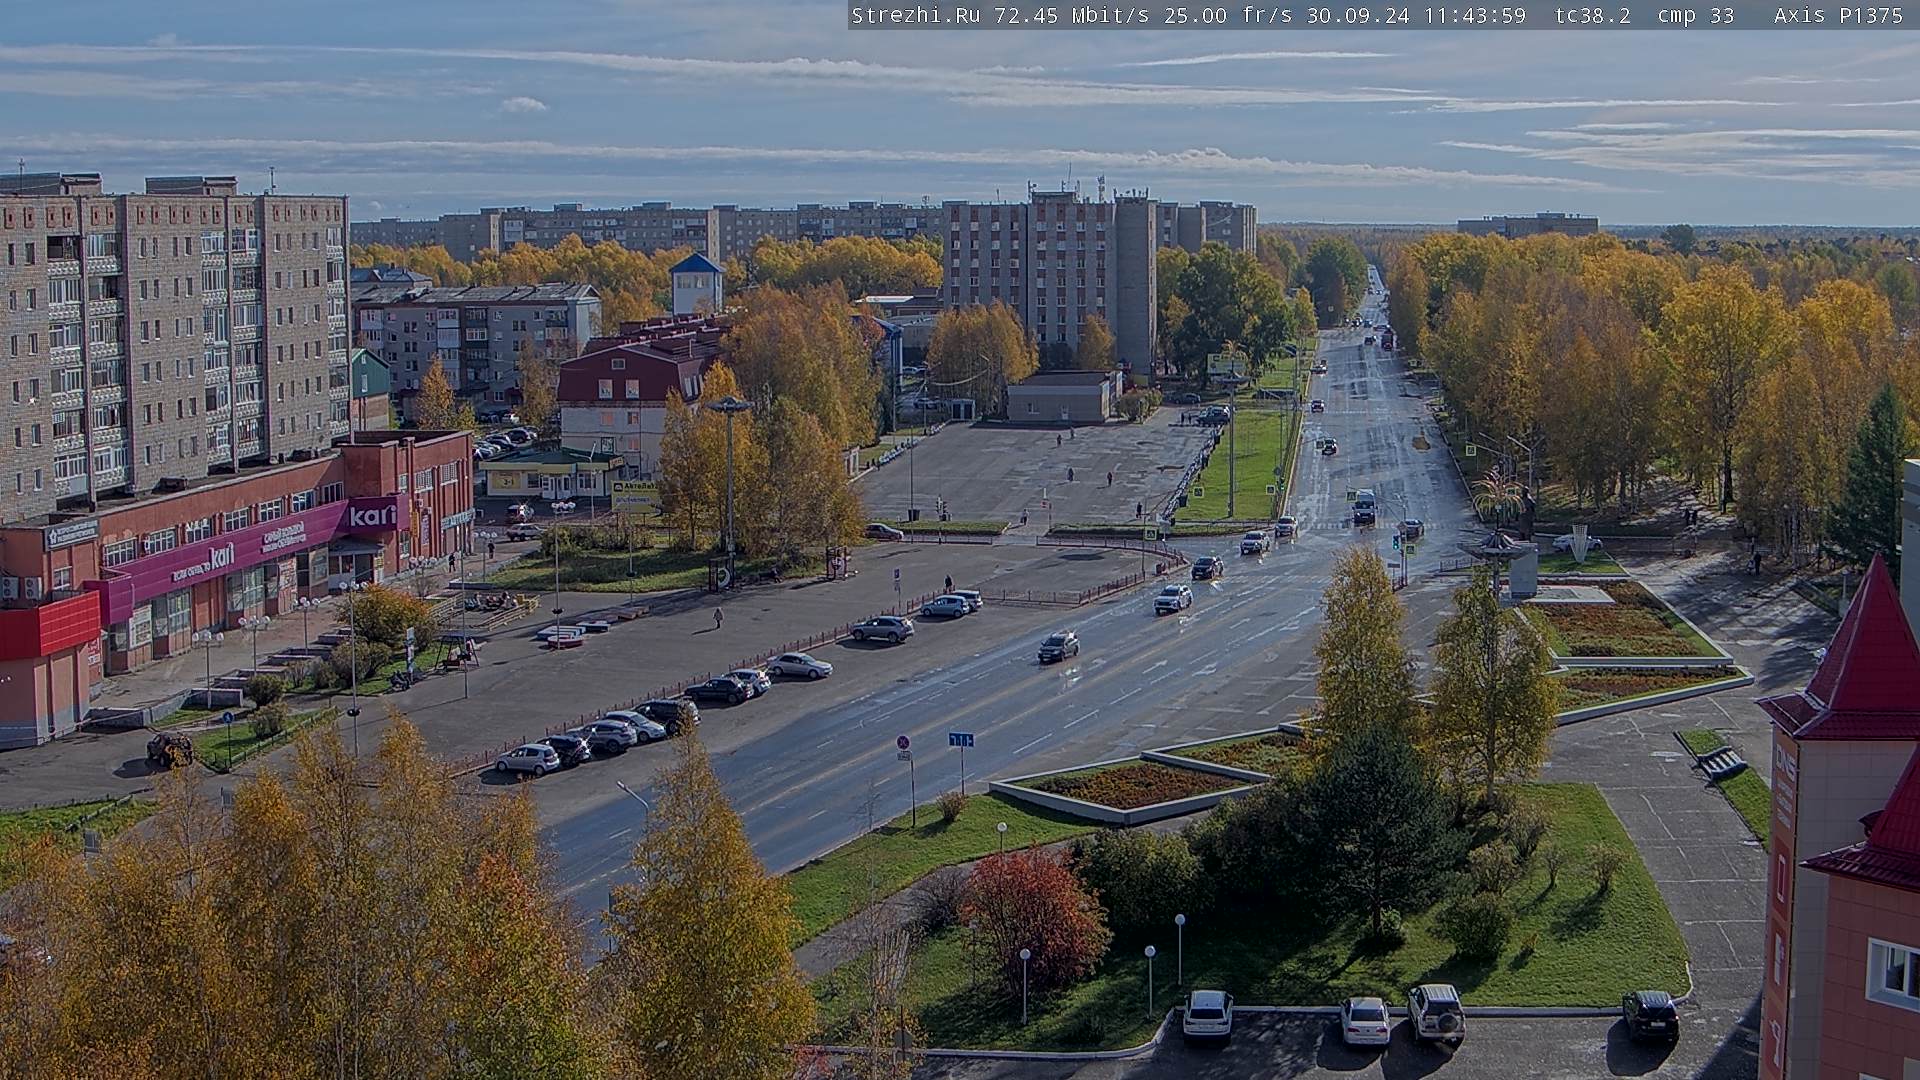
Task: Click the "25.00 fr/s" frame rate readout
Action: [1230, 15]
